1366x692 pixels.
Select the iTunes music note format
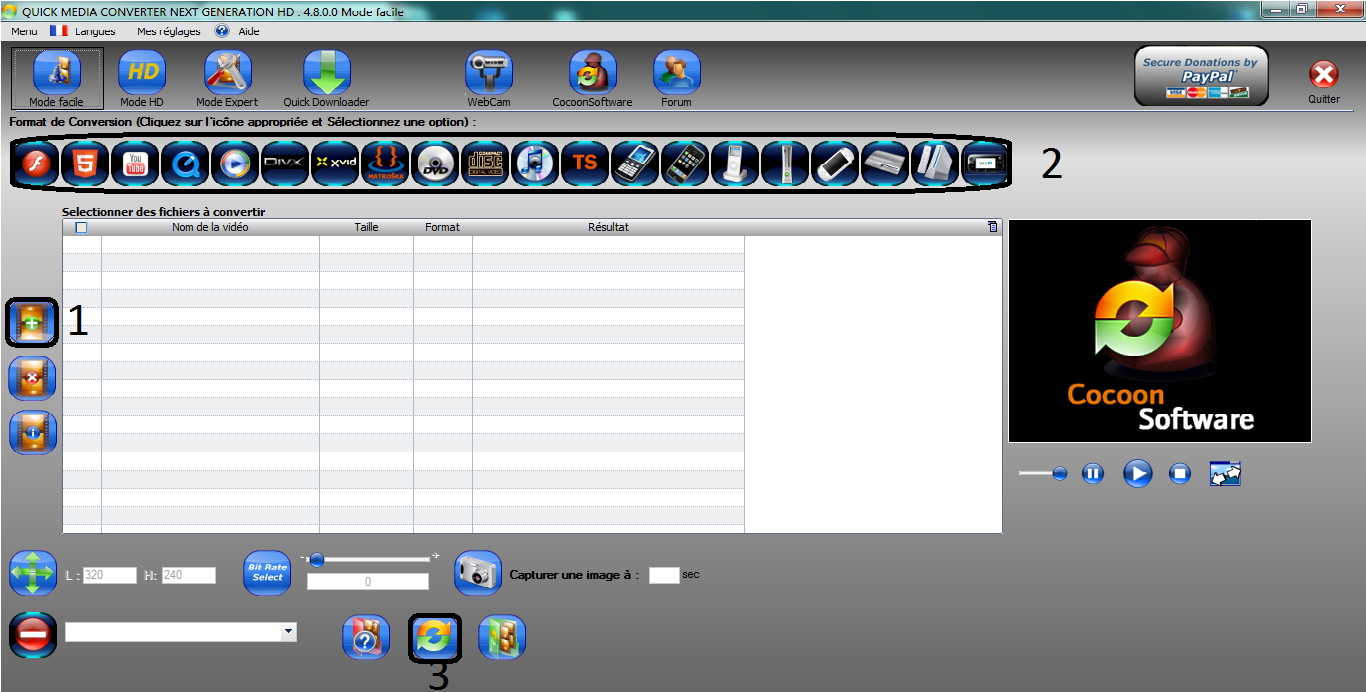(x=535, y=162)
